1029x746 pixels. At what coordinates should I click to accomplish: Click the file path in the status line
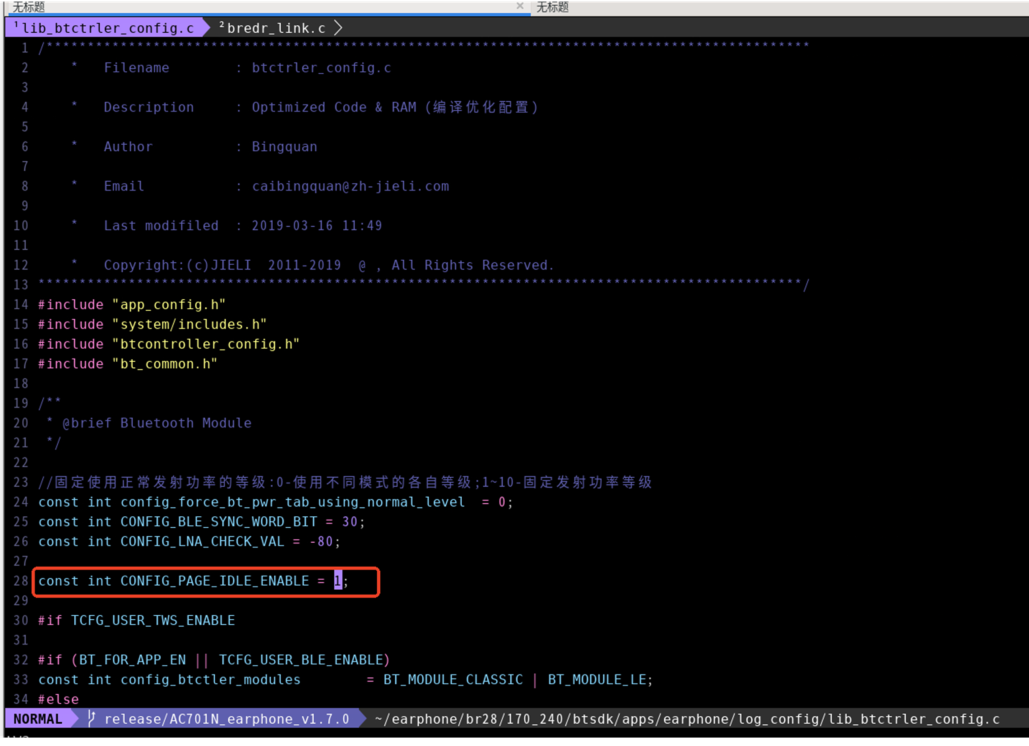687,719
